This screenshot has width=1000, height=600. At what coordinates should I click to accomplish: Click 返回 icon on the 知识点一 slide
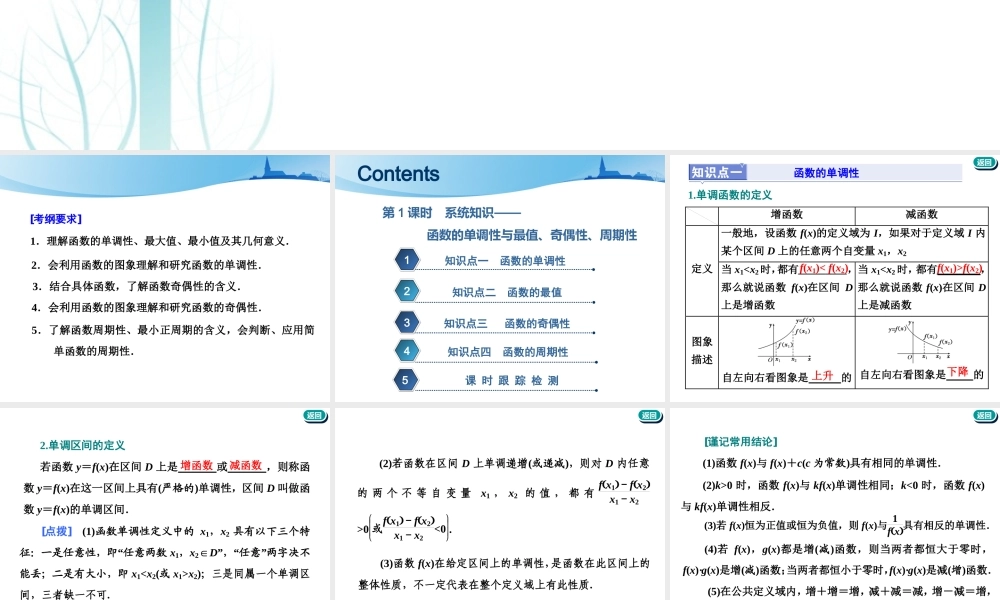tap(984, 162)
